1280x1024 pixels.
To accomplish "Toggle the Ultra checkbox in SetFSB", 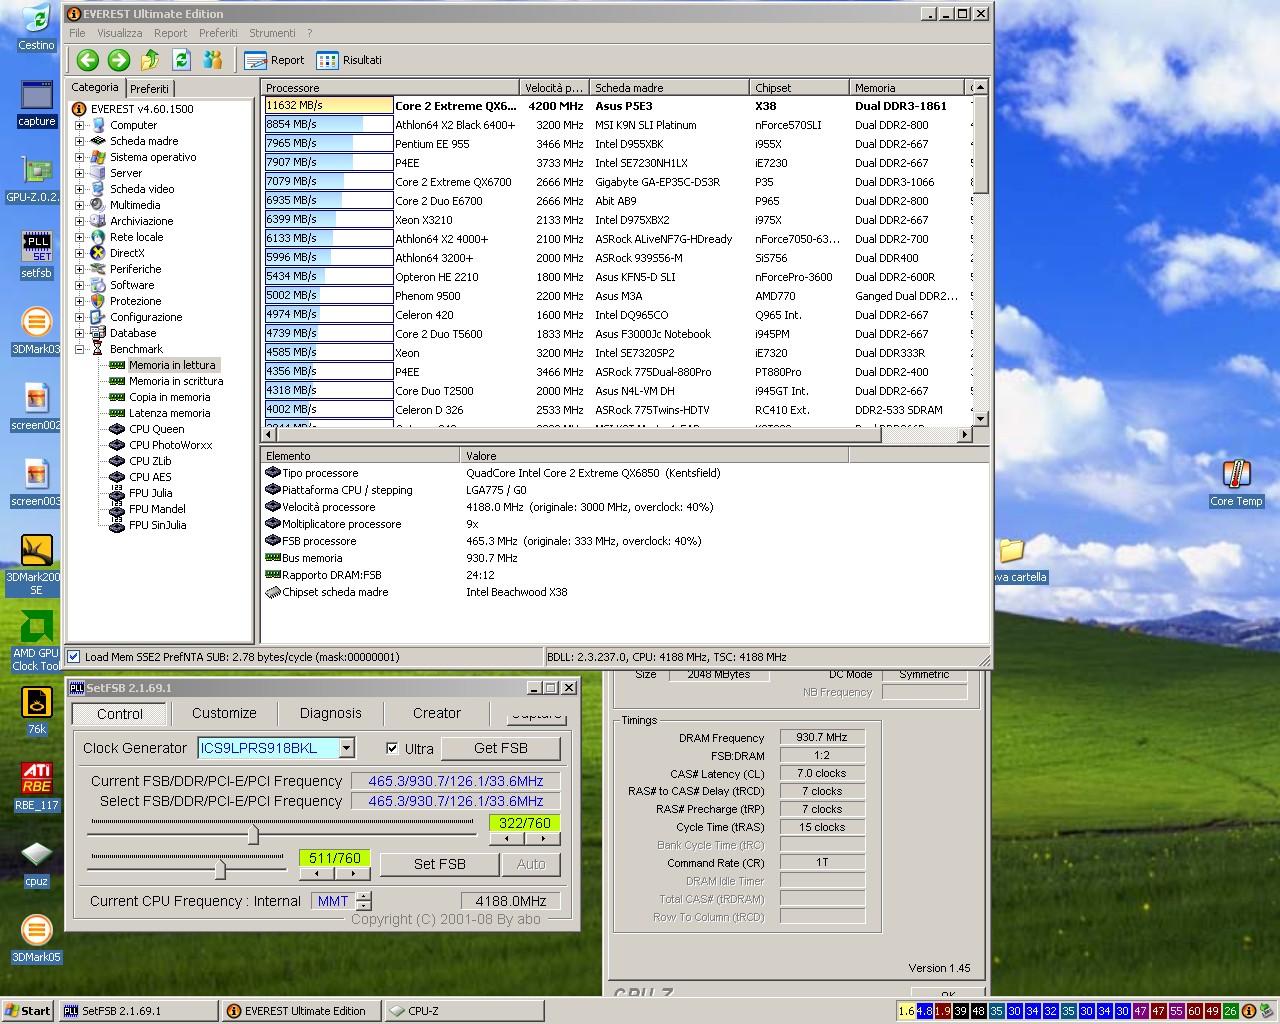I will click(392, 748).
